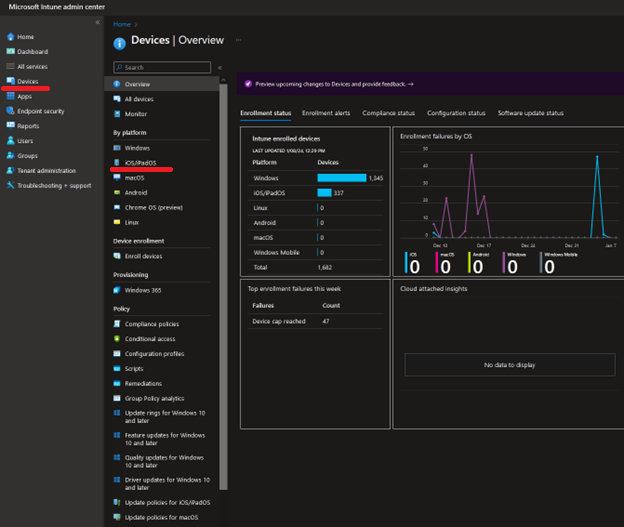624x527 pixels.
Task: Click Devices overview page info icon
Action: pos(119,43)
